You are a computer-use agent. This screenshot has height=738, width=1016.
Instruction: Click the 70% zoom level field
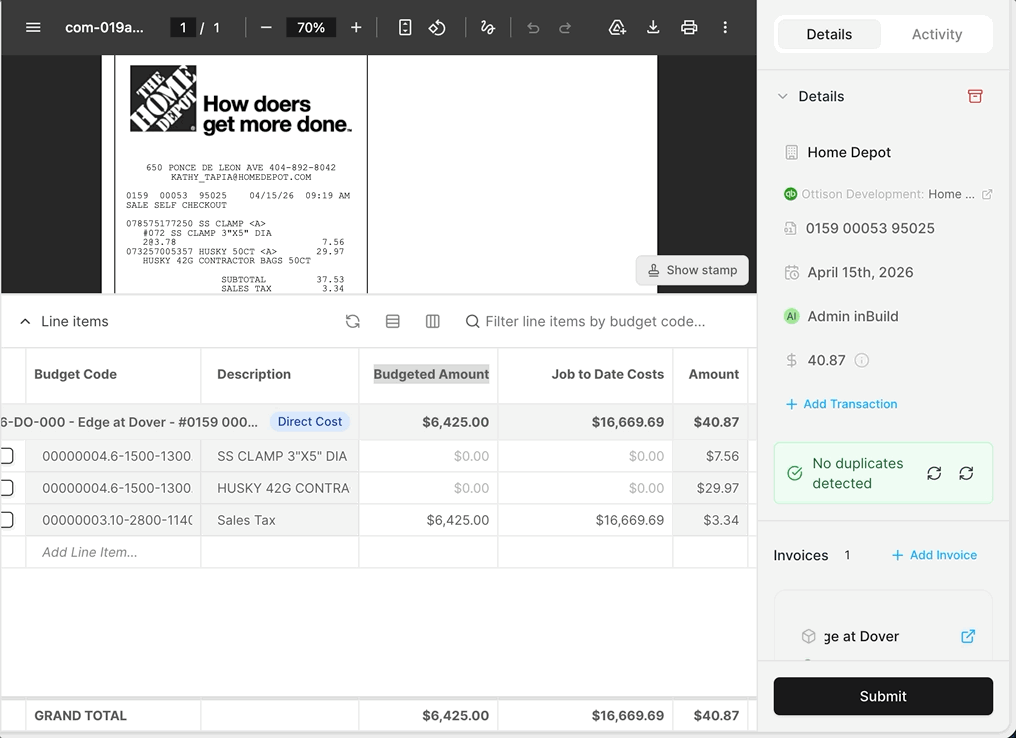tap(311, 27)
